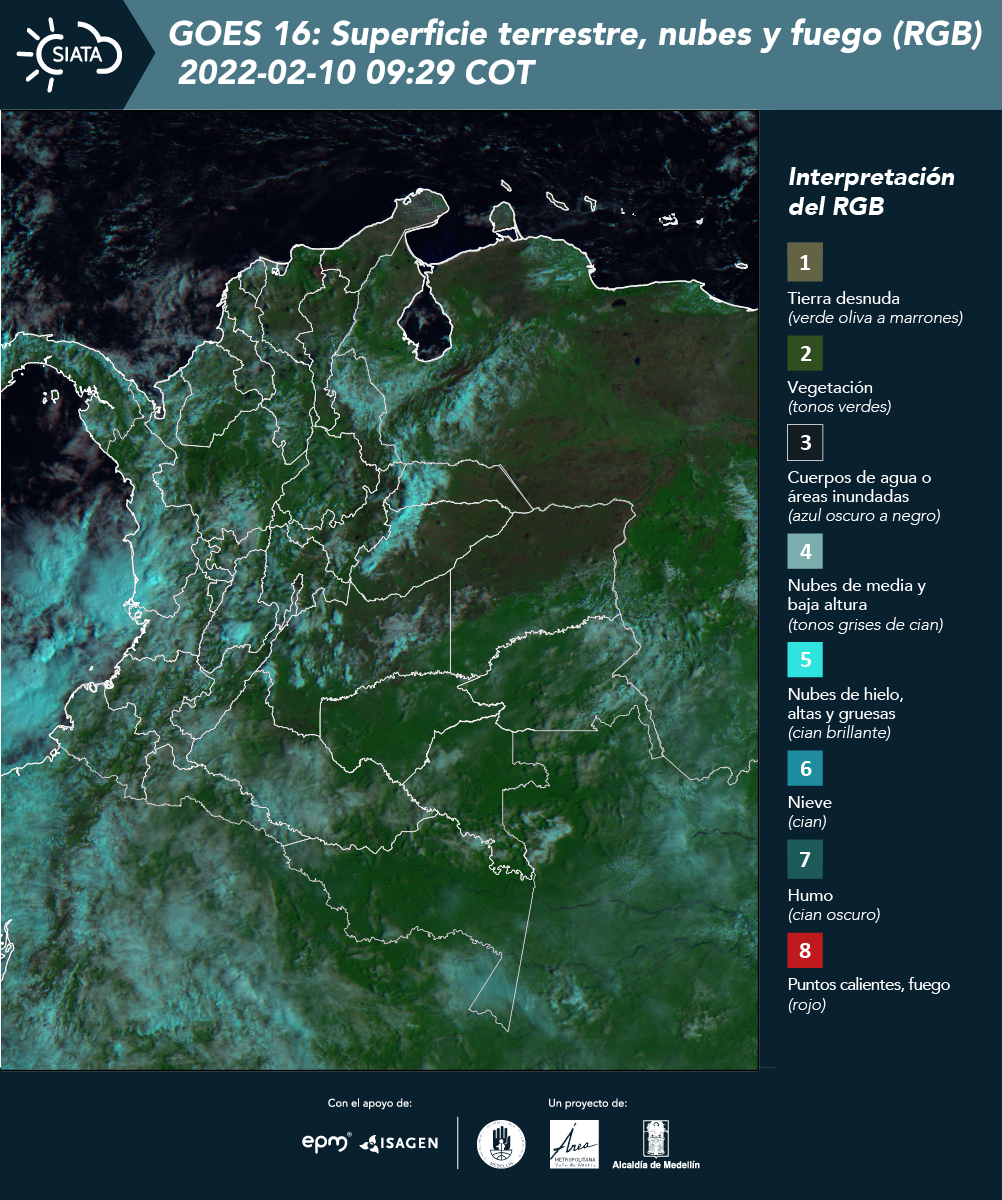The height and width of the screenshot is (1200, 1002).
Task: Select legend swatch 2 for Vegetación
Action: pyautogui.click(x=805, y=352)
